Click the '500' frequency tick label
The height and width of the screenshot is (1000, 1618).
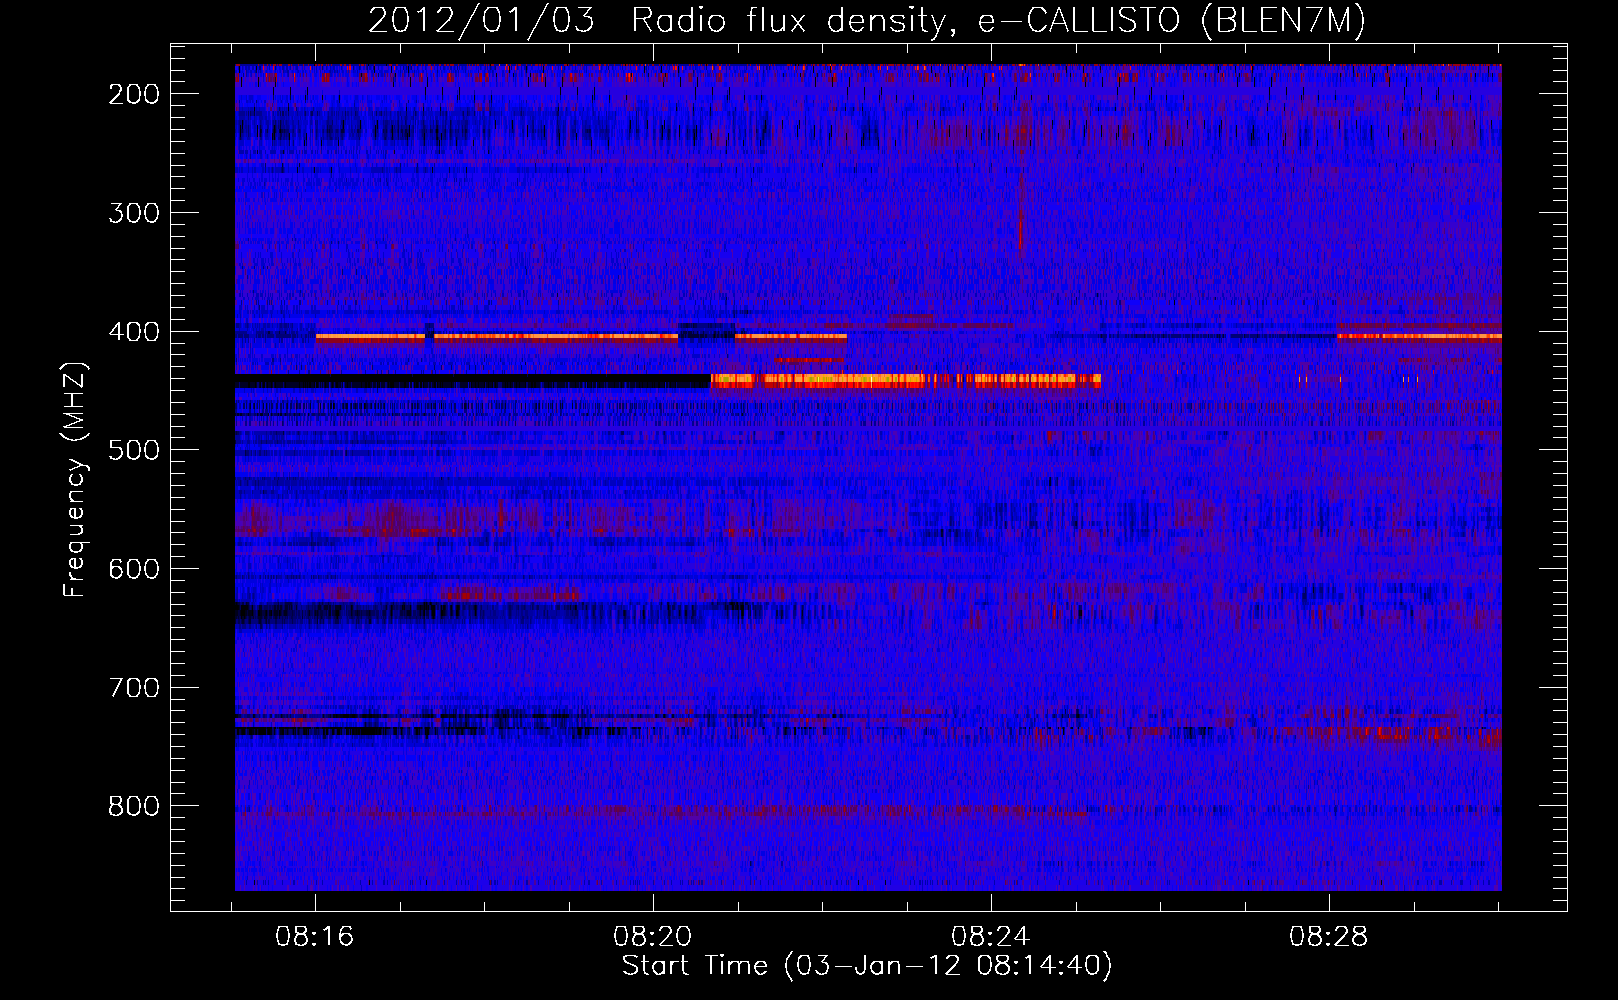[x=134, y=450]
